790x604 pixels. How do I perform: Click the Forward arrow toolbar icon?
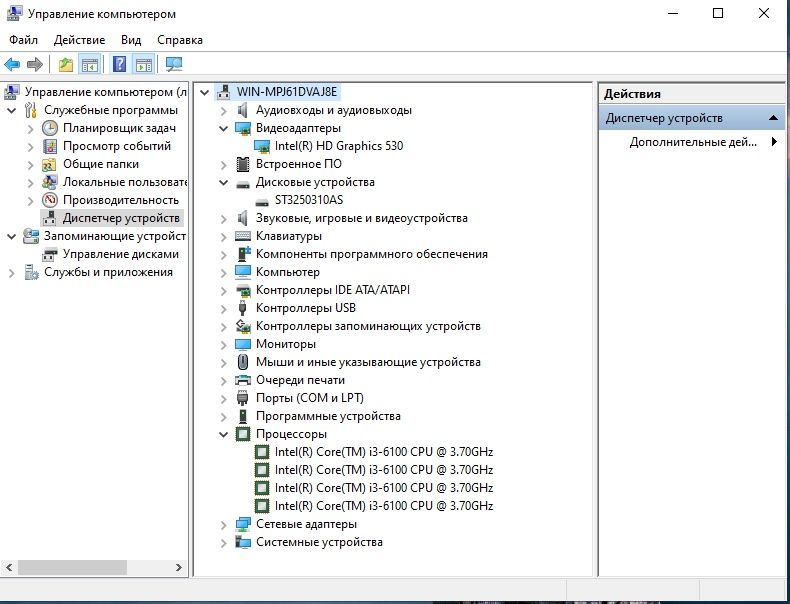[x=34, y=64]
